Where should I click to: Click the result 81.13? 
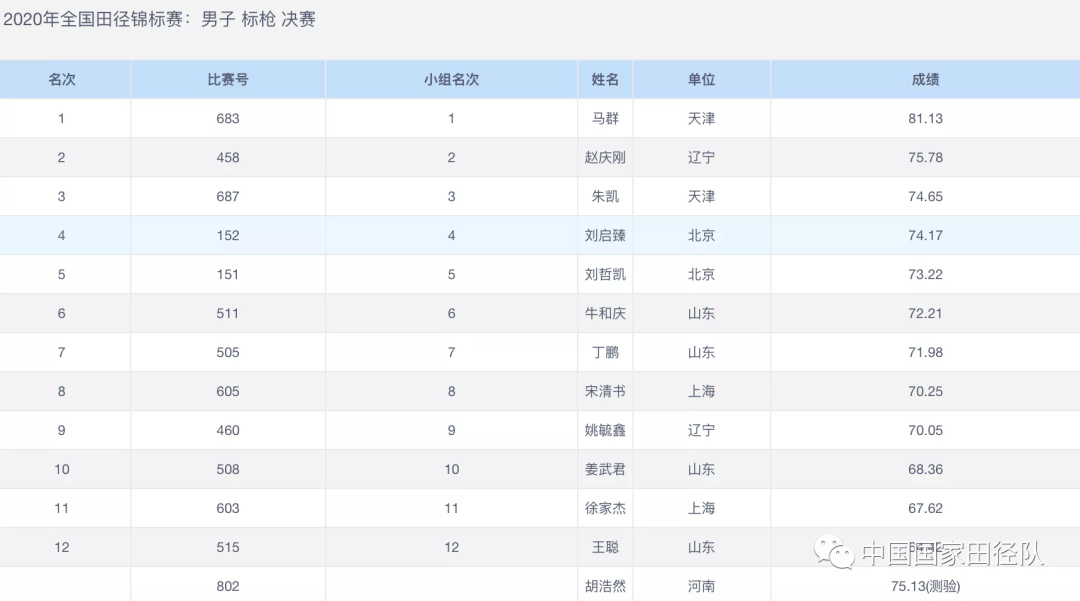click(x=925, y=118)
